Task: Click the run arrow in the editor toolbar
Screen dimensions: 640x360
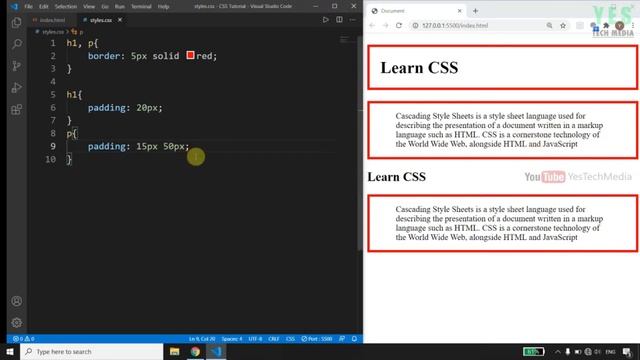Action: [x=325, y=20]
